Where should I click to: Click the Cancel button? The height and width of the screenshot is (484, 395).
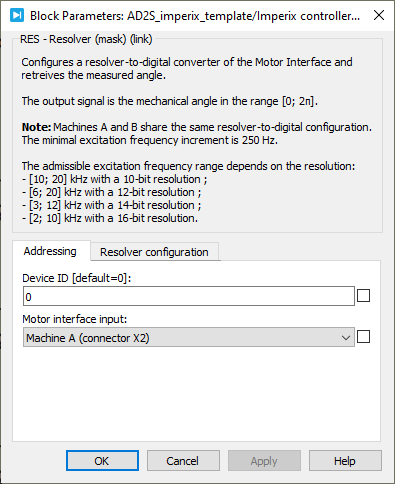[183, 461]
